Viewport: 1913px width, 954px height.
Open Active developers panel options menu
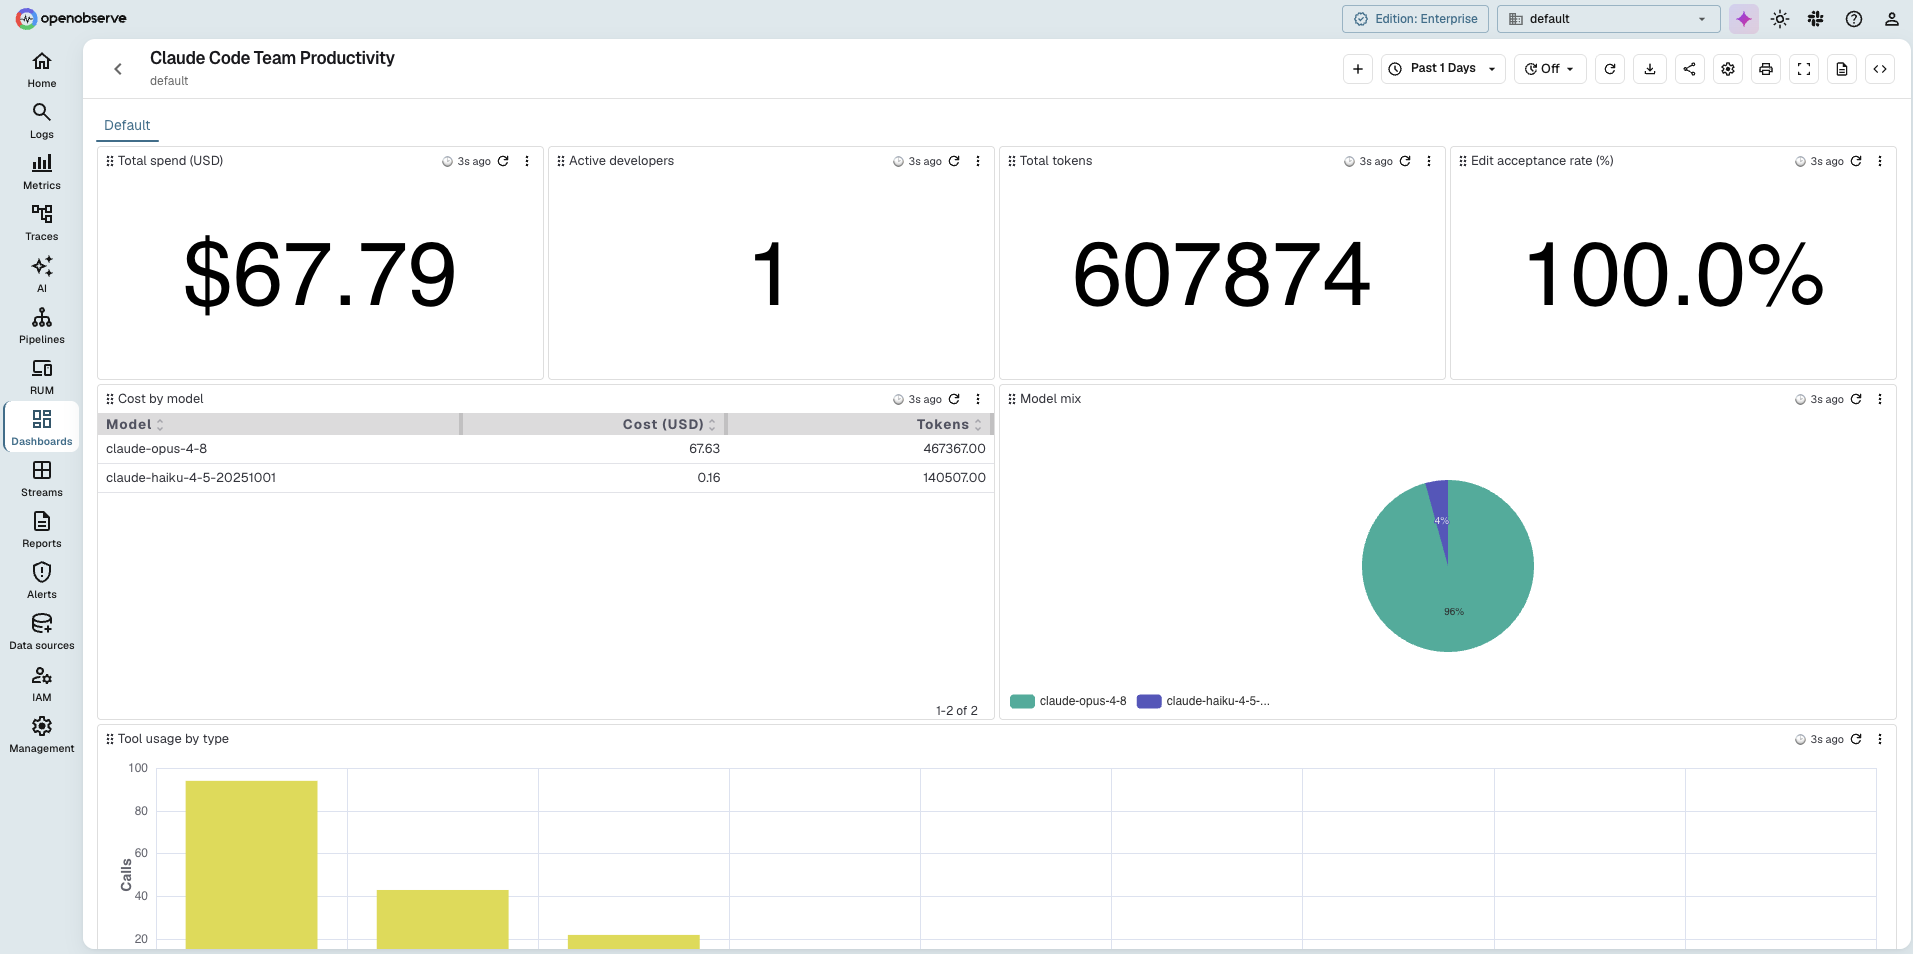[978, 161]
